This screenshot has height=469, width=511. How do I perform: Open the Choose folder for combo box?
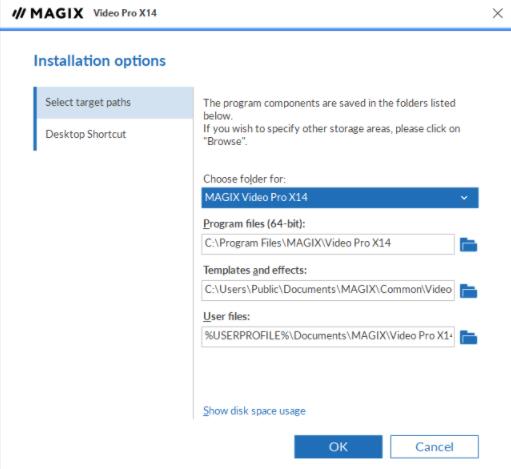[x=340, y=198]
